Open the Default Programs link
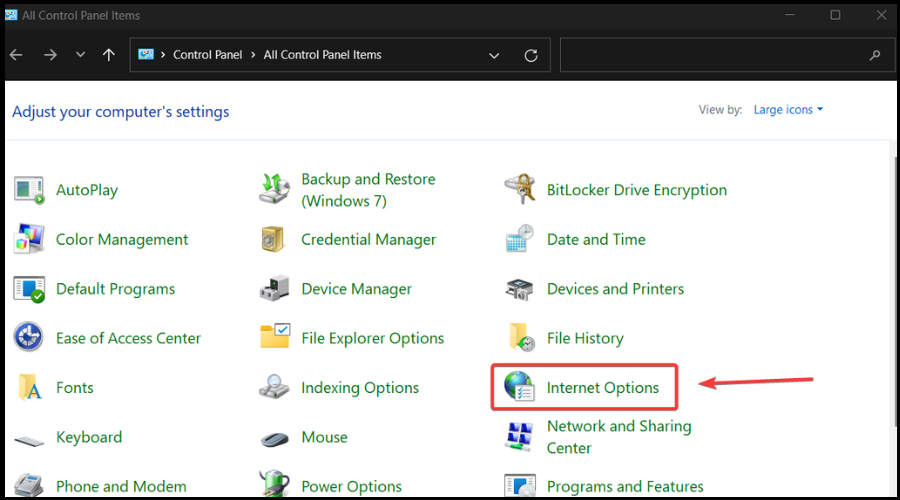The image size is (900, 500). 115,289
